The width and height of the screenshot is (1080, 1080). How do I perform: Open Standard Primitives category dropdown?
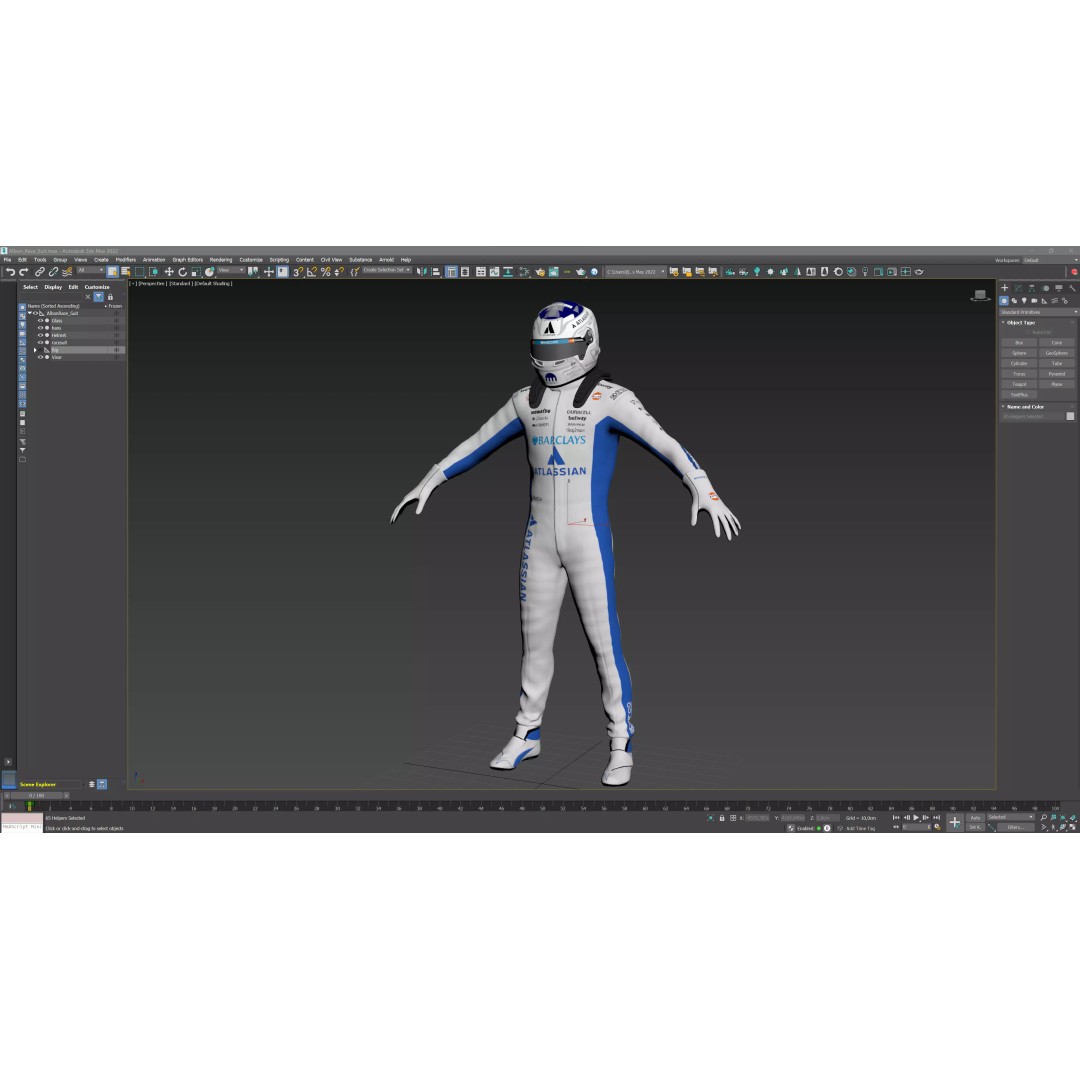(x=1039, y=312)
